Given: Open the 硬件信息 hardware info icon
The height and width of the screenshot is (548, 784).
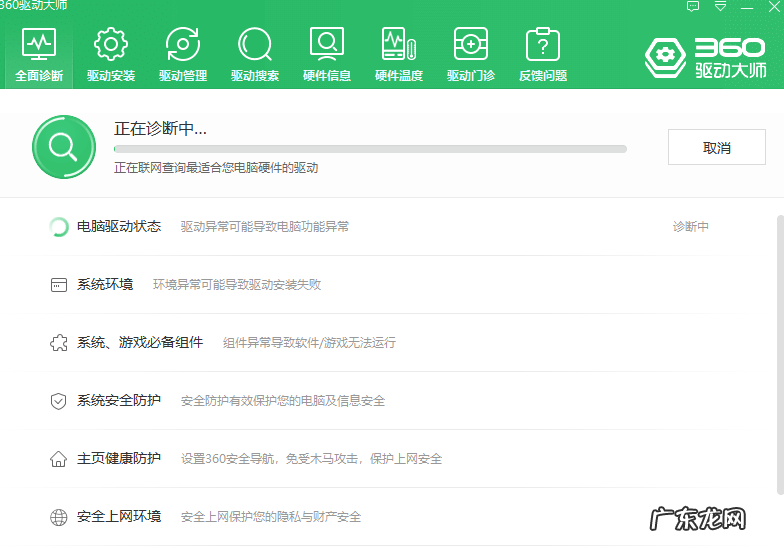Looking at the screenshot, I should click(x=327, y=44).
